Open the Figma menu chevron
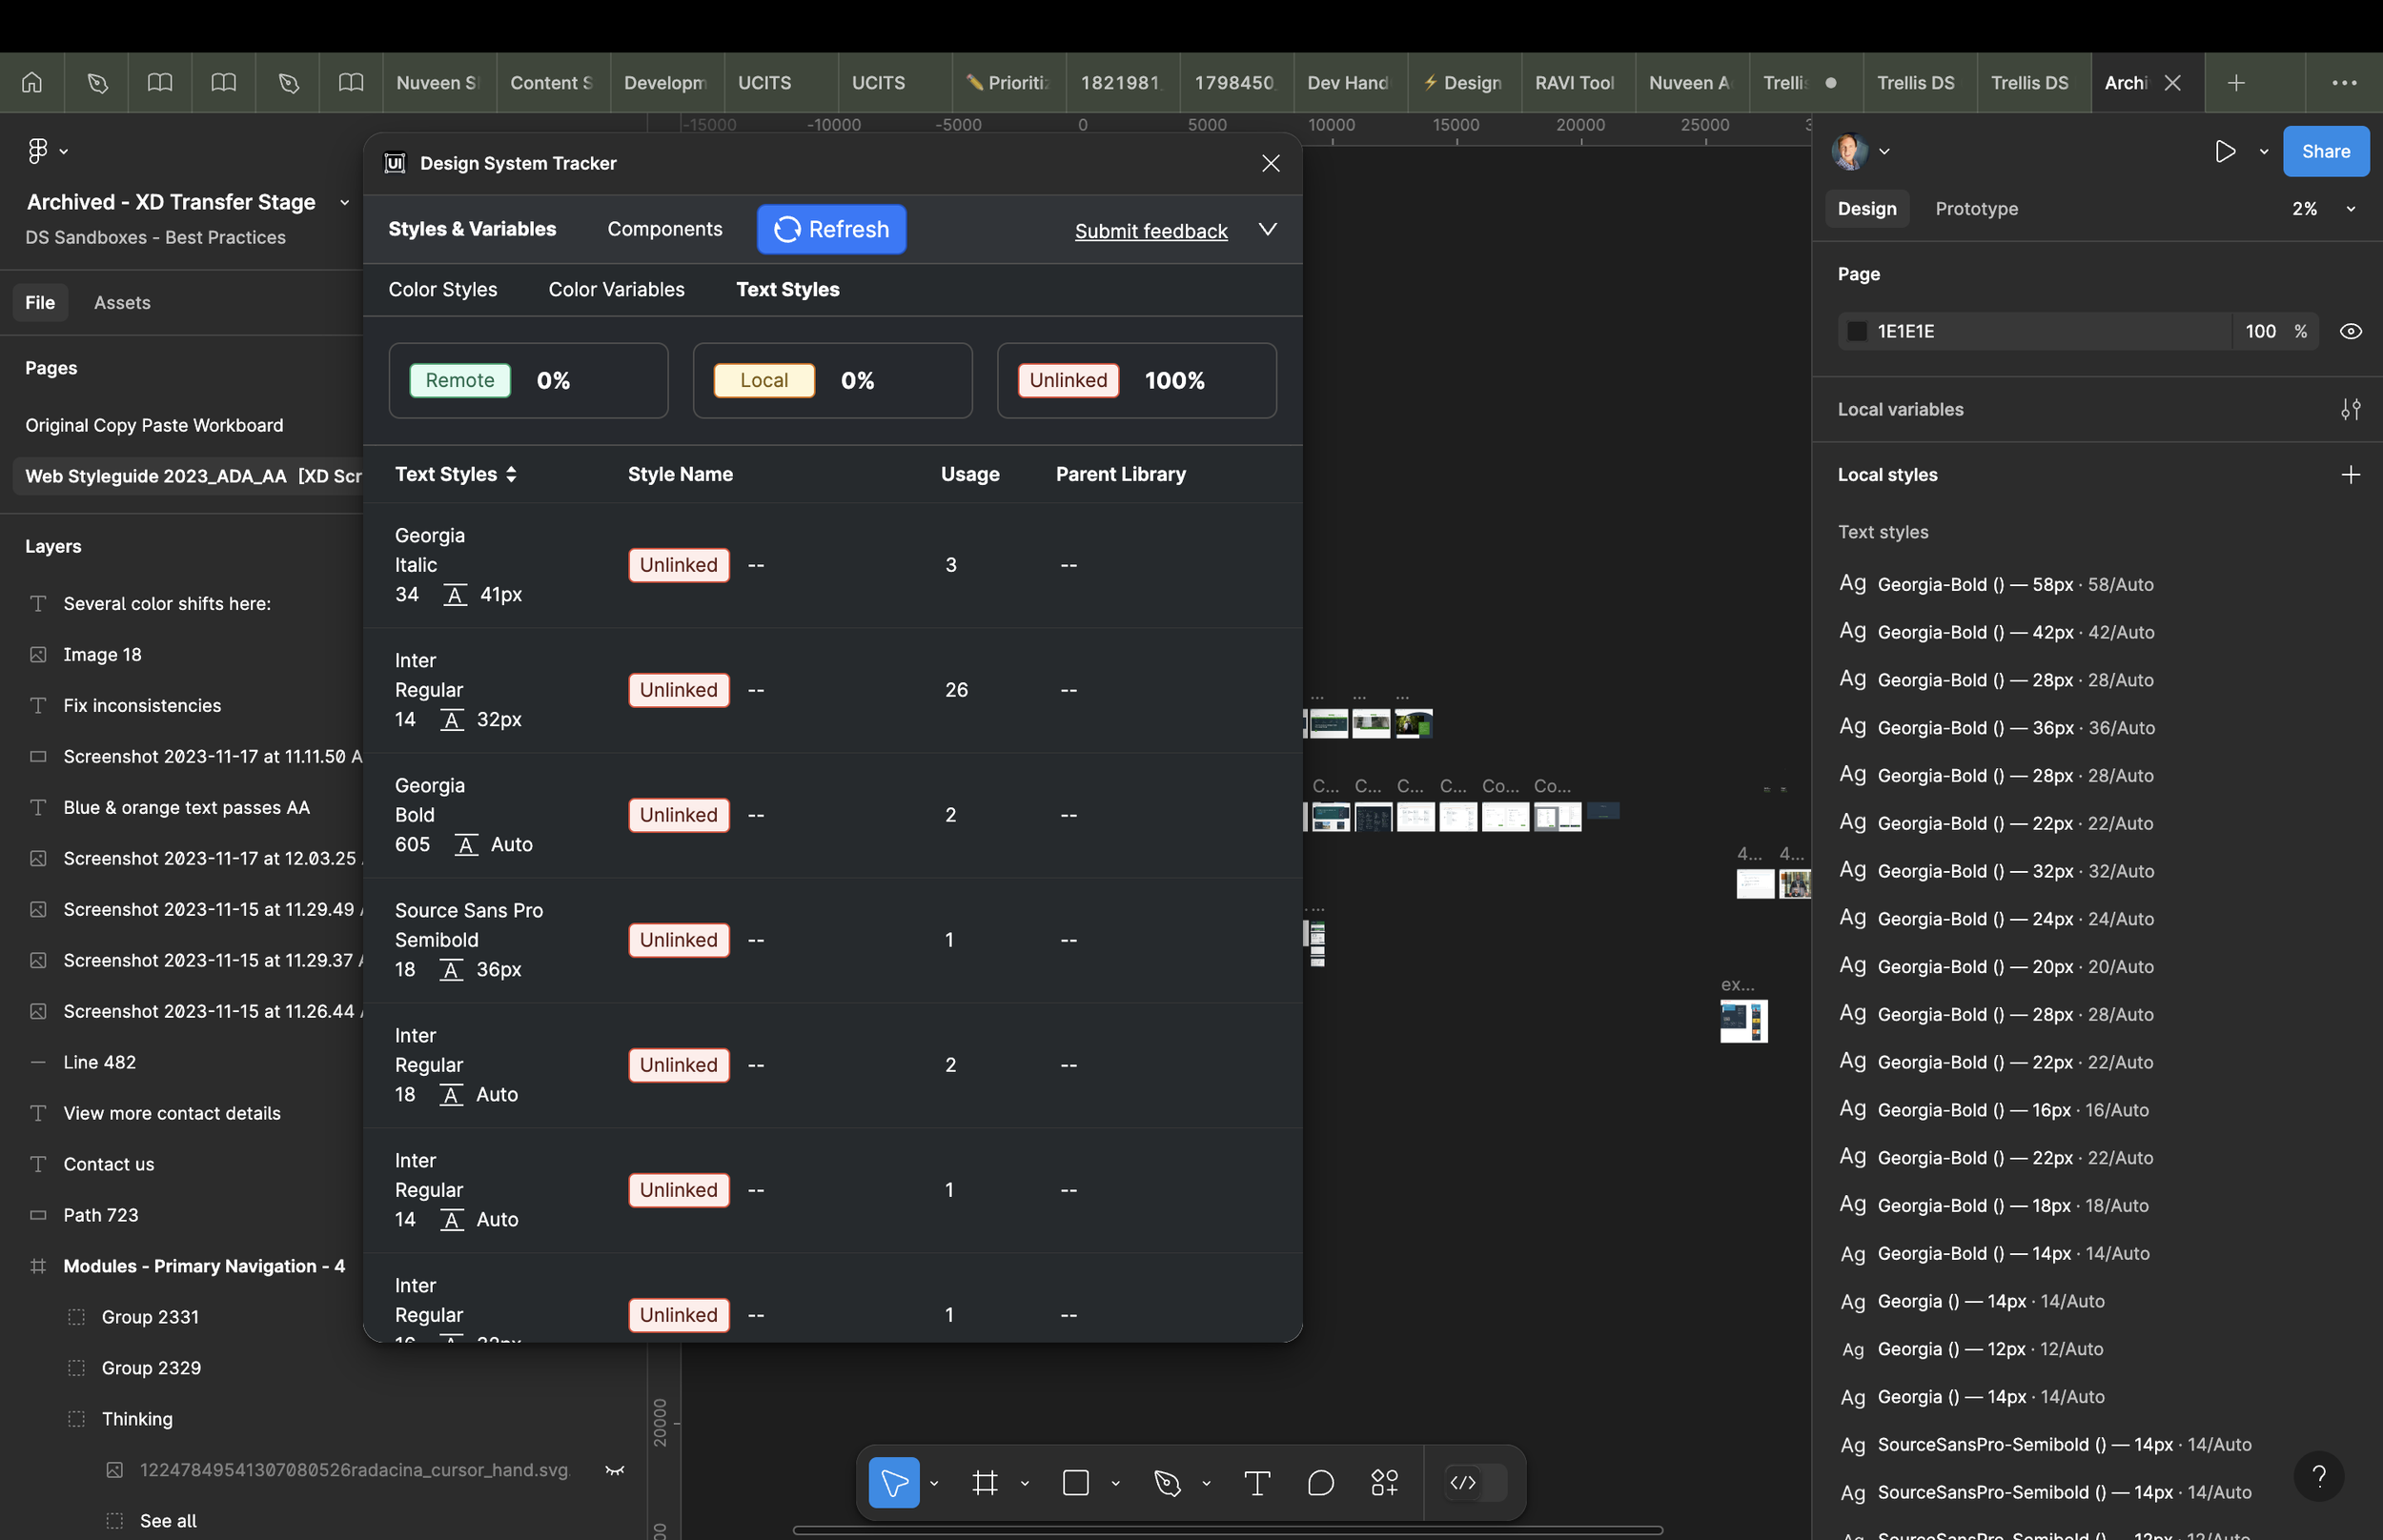 coord(64,151)
